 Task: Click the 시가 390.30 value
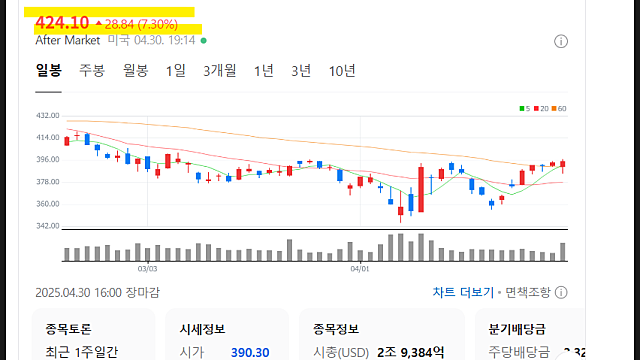(x=250, y=352)
